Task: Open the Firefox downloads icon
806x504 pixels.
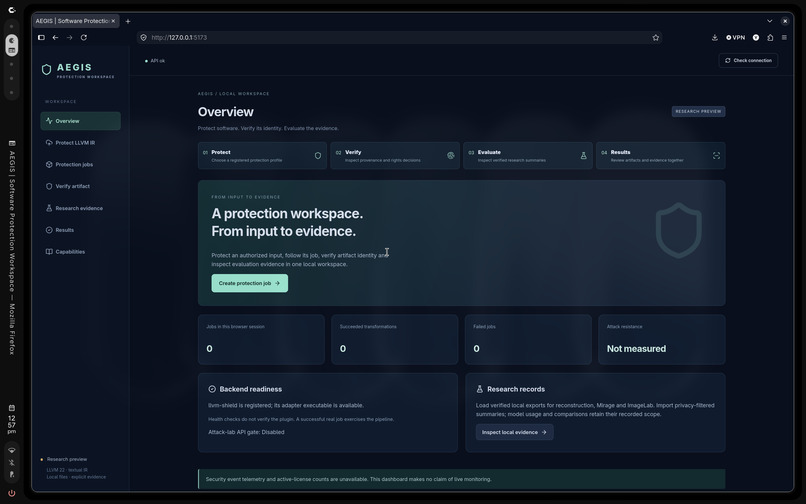Action: click(x=715, y=38)
